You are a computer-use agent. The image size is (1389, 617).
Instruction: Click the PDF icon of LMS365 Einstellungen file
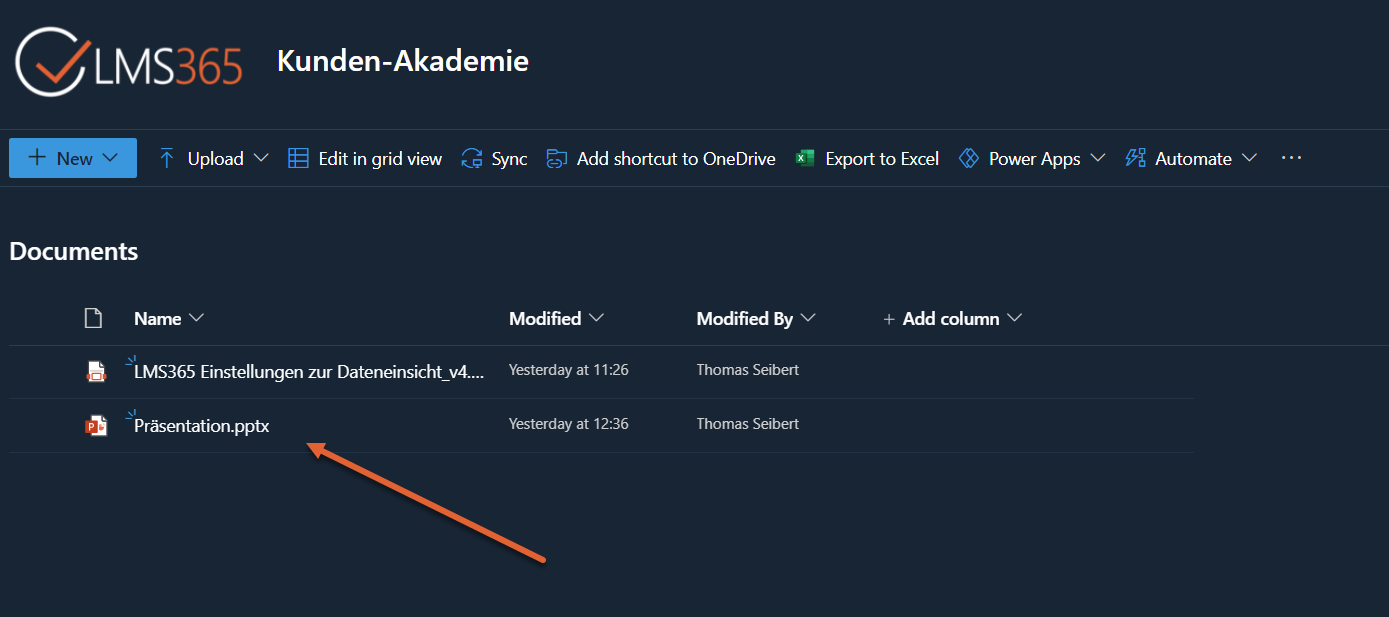point(96,372)
